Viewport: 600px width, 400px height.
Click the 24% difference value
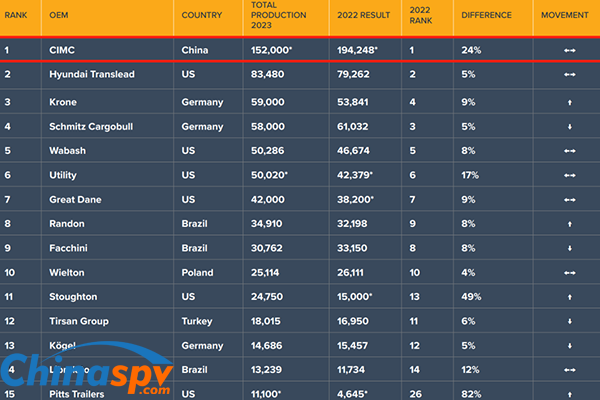[471, 50]
